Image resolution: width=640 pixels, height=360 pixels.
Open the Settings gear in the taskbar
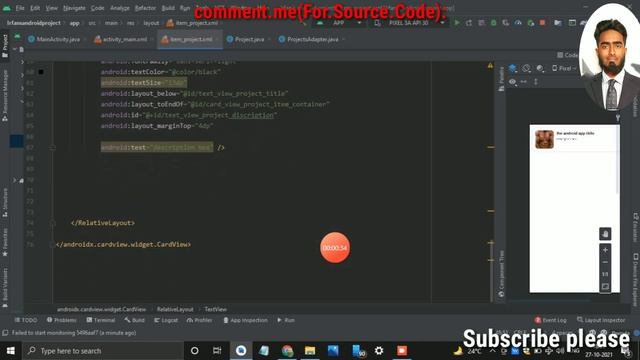(379, 351)
